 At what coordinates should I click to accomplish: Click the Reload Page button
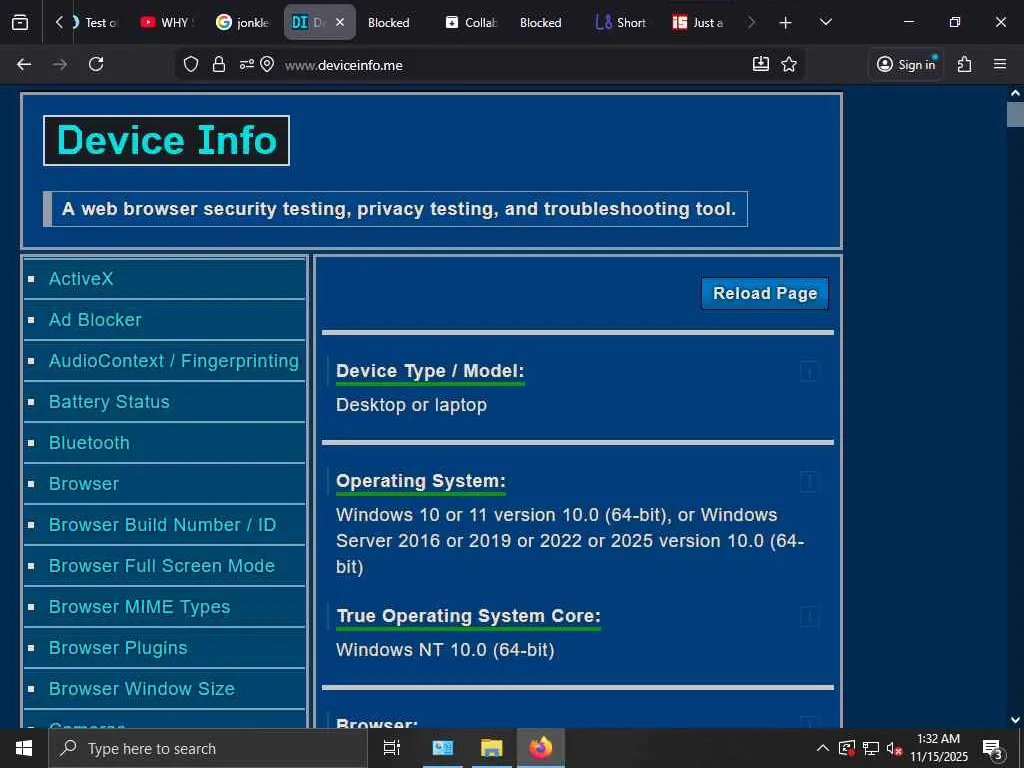point(764,293)
